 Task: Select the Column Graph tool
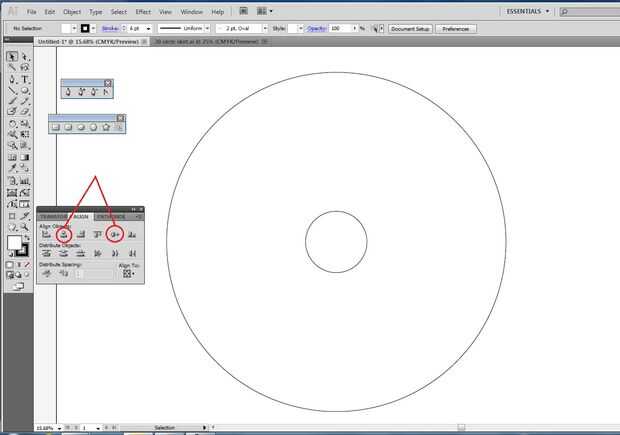(x=25, y=181)
